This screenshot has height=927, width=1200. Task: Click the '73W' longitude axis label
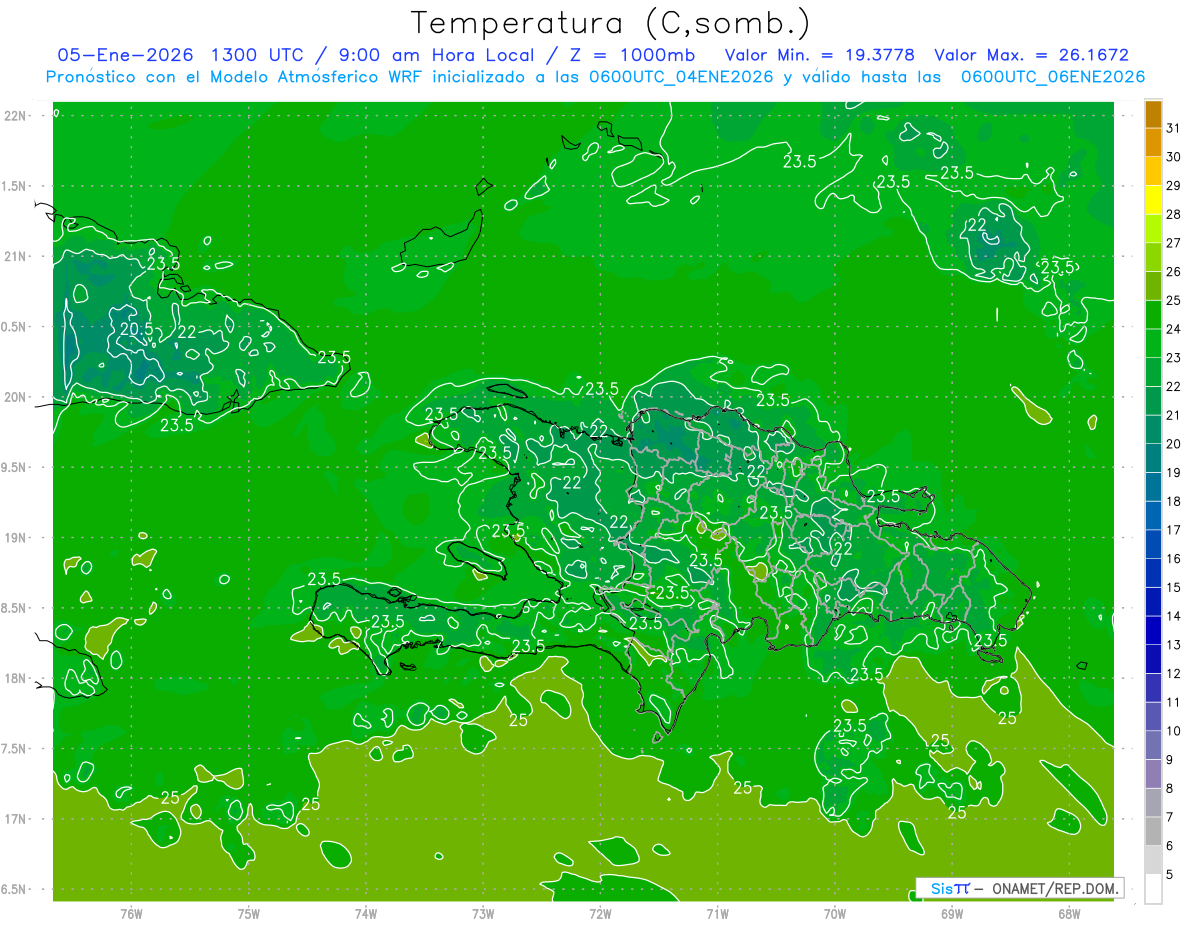click(483, 913)
